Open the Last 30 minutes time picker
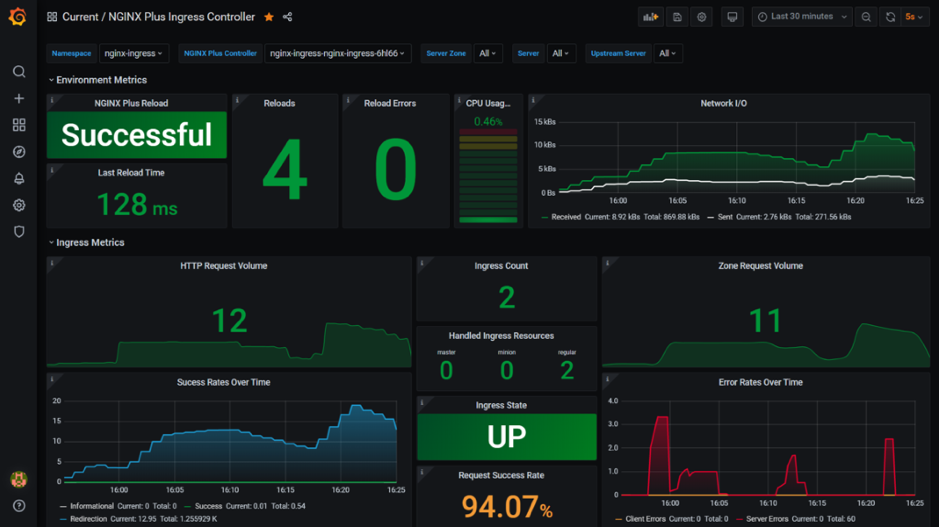 point(802,17)
